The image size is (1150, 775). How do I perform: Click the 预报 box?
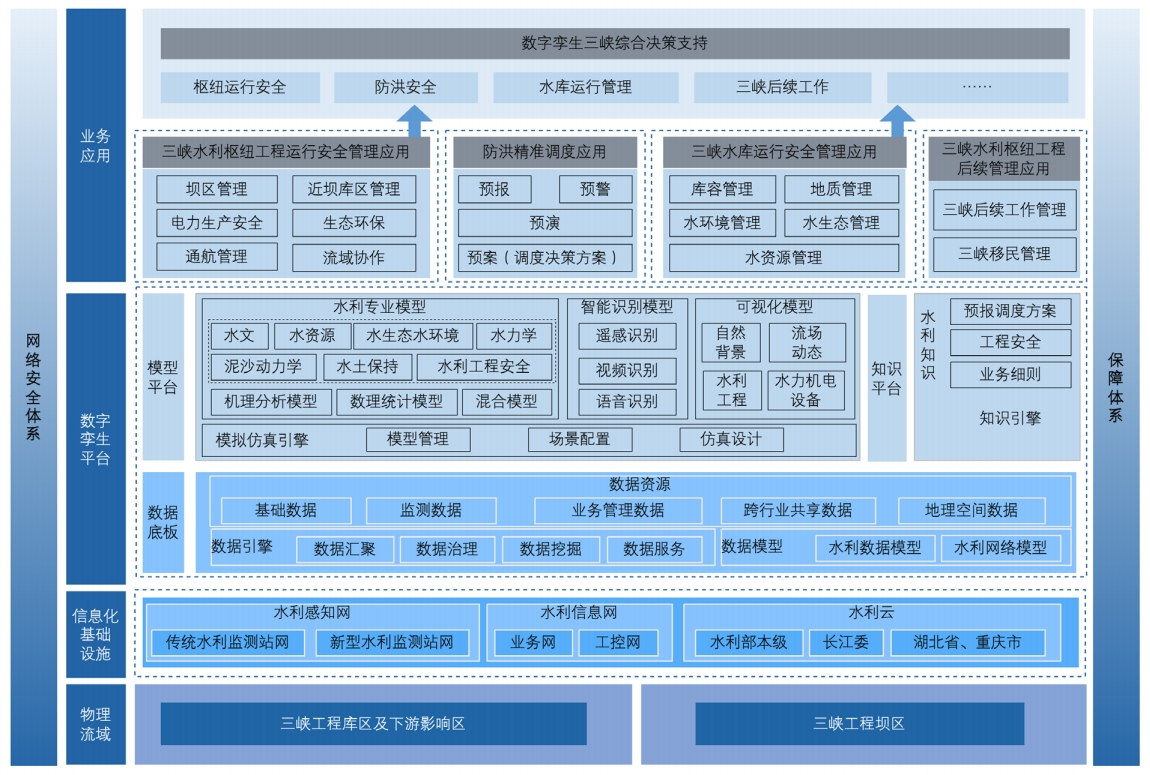(x=494, y=189)
